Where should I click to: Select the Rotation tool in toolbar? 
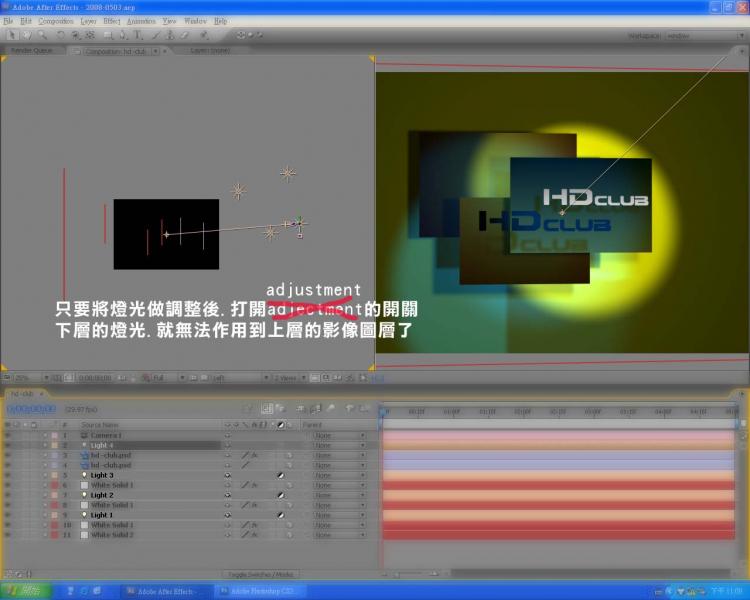[61, 34]
